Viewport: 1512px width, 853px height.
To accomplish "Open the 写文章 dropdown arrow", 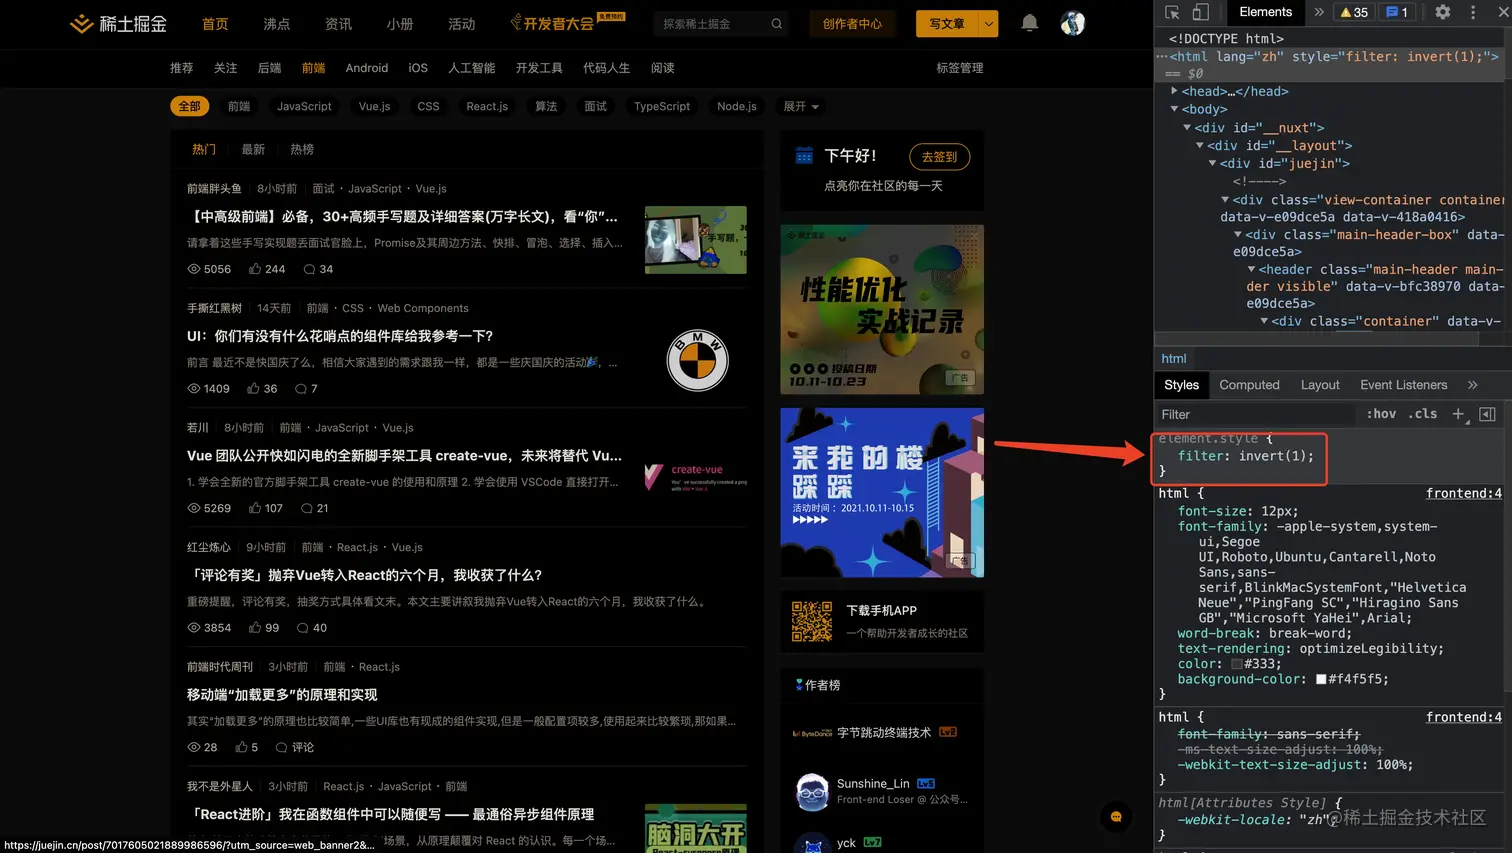I will (988, 24).
